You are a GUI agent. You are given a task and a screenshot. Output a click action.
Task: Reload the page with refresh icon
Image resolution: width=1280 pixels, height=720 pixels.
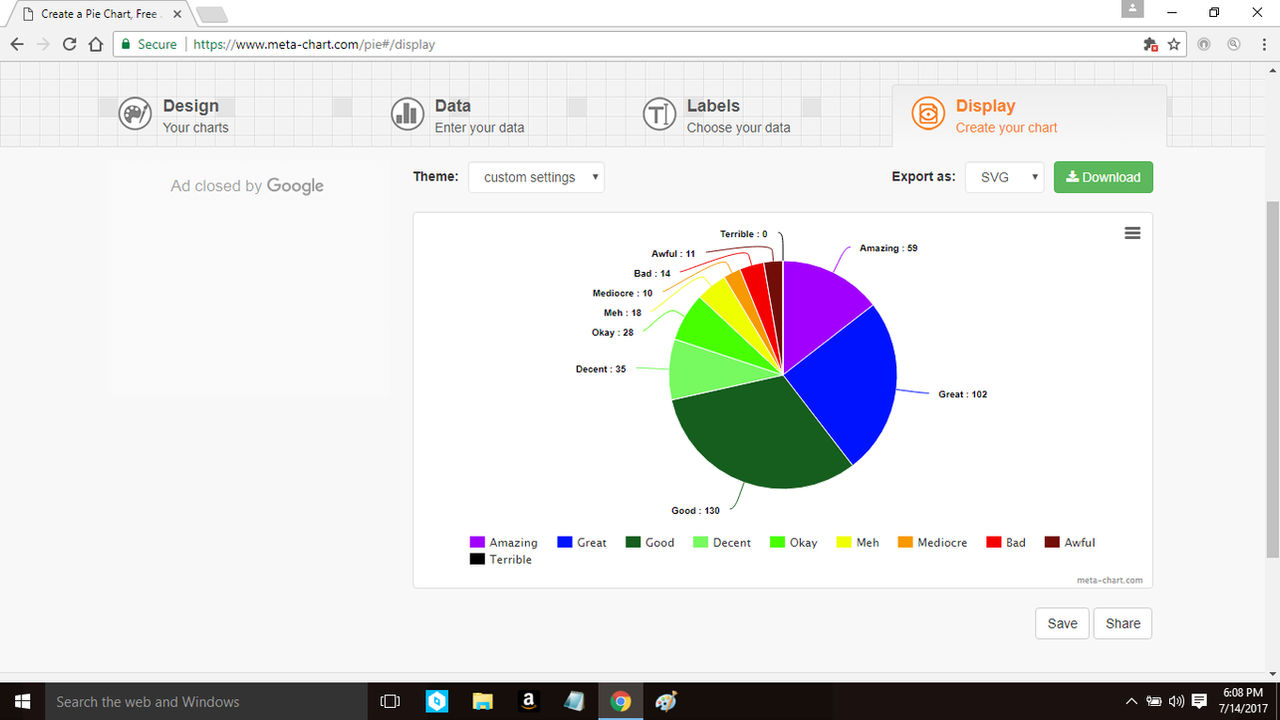click(69, 44)
